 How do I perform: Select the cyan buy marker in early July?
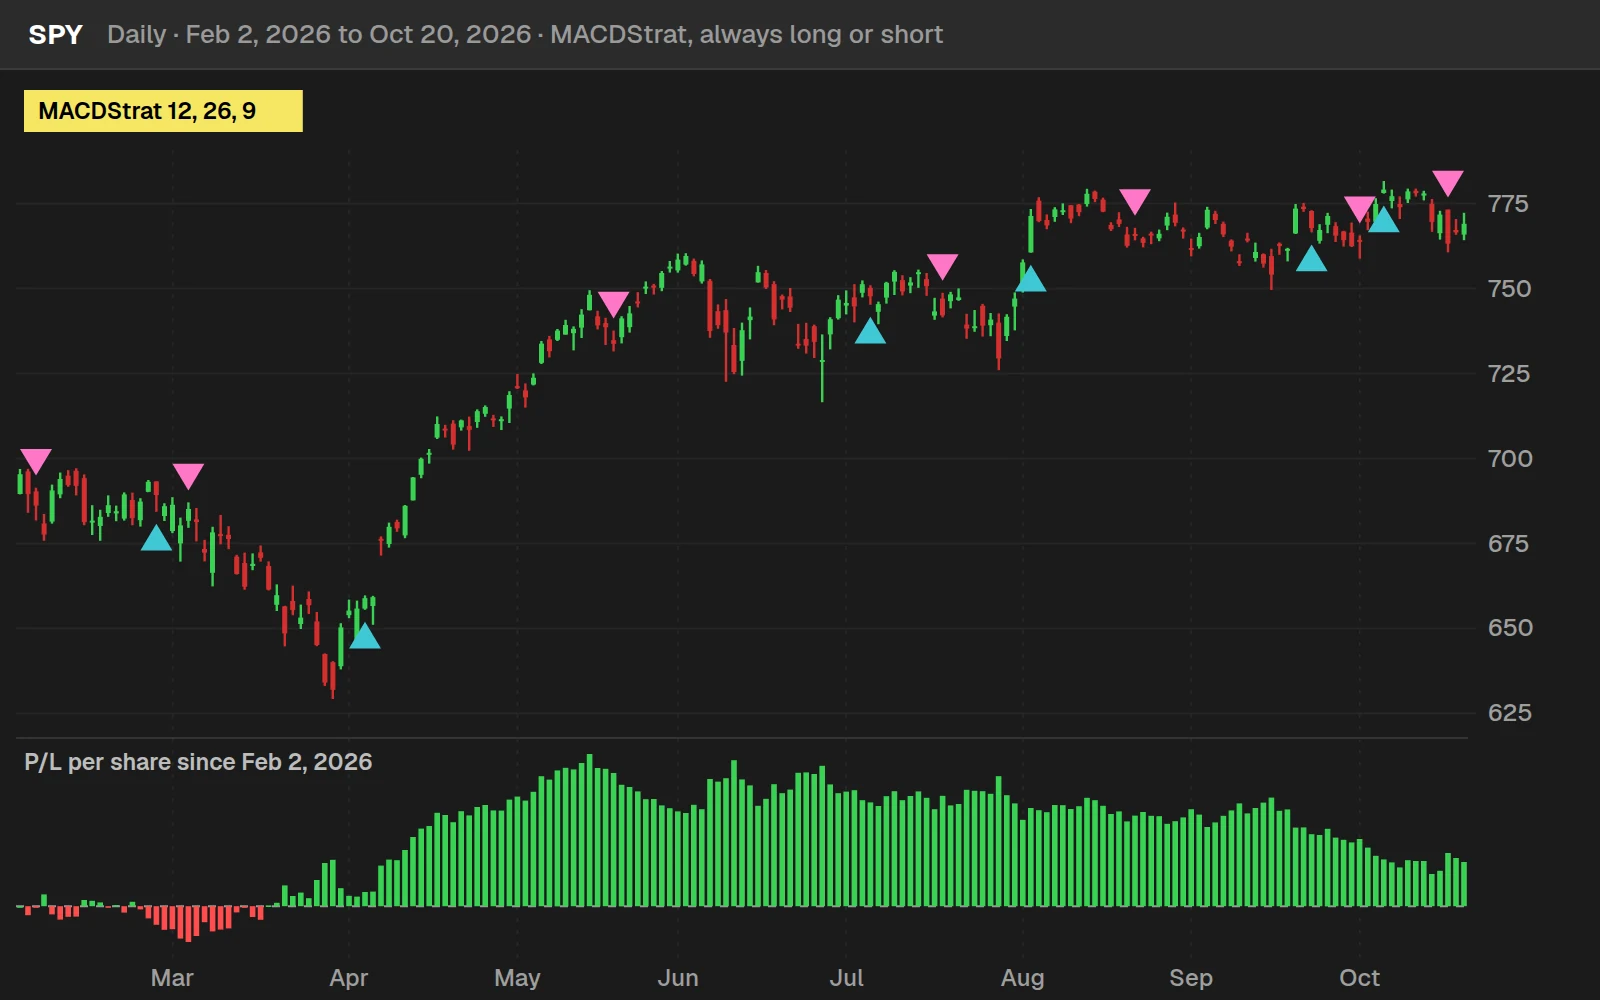(870, 331)
